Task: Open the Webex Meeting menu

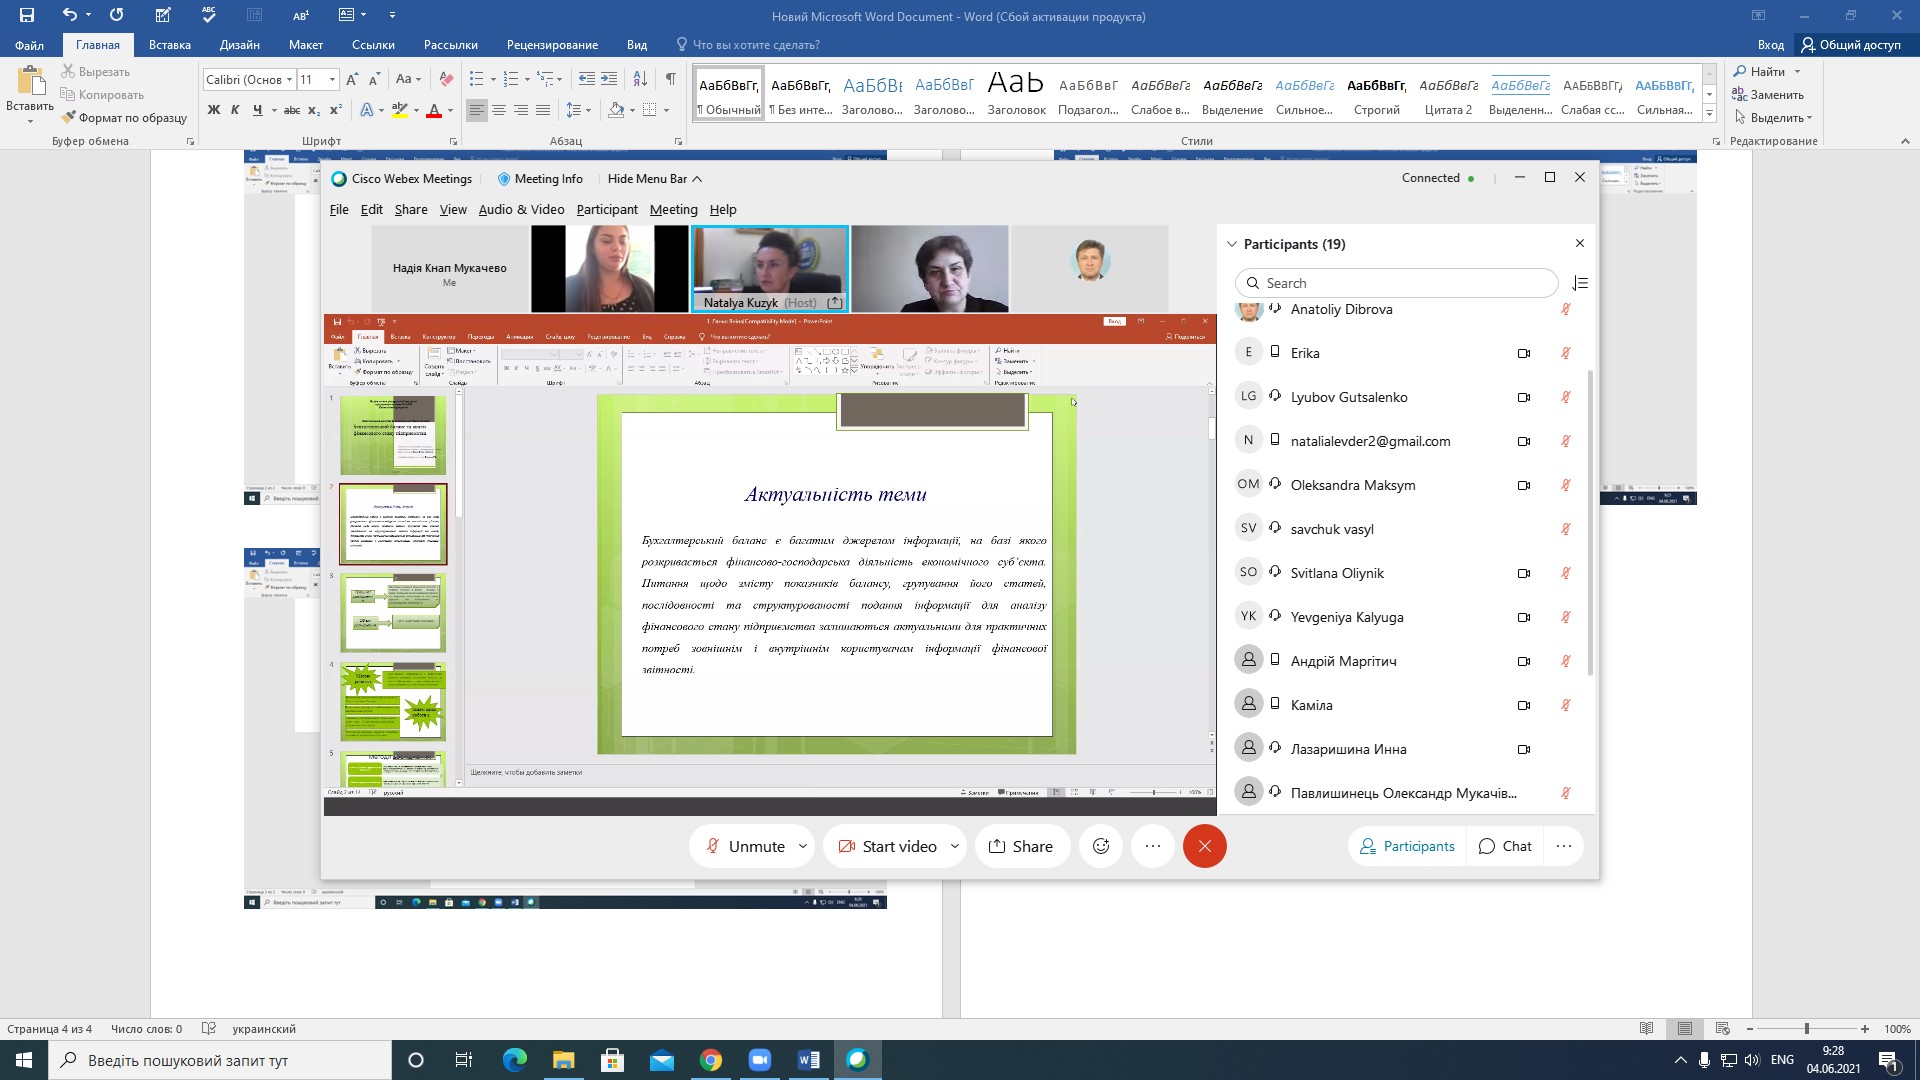Action: (x=674, y=209)
